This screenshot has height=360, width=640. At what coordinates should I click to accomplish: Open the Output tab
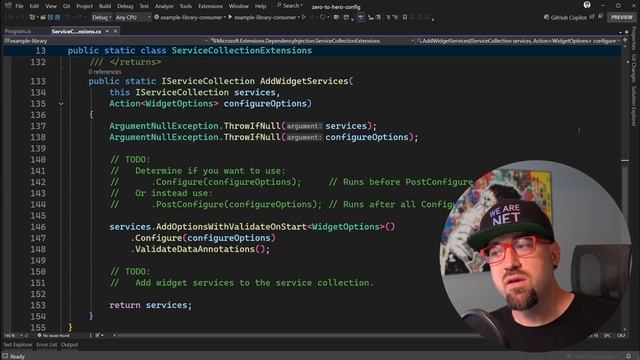(69, 345)
